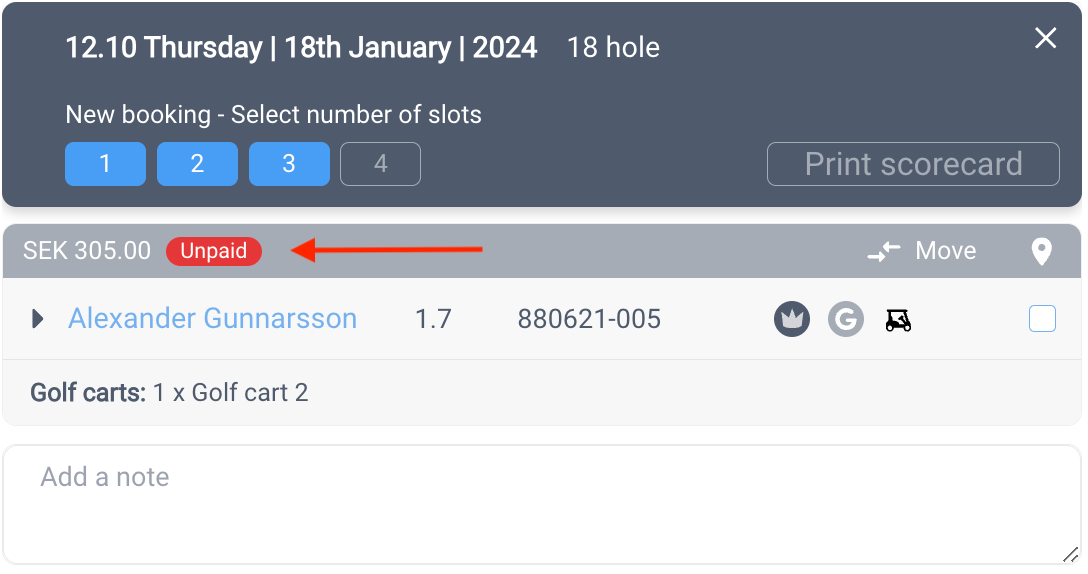Click the golf cart icon in player row
Viewport: 1088px width, 574px height.
[899, 320]
